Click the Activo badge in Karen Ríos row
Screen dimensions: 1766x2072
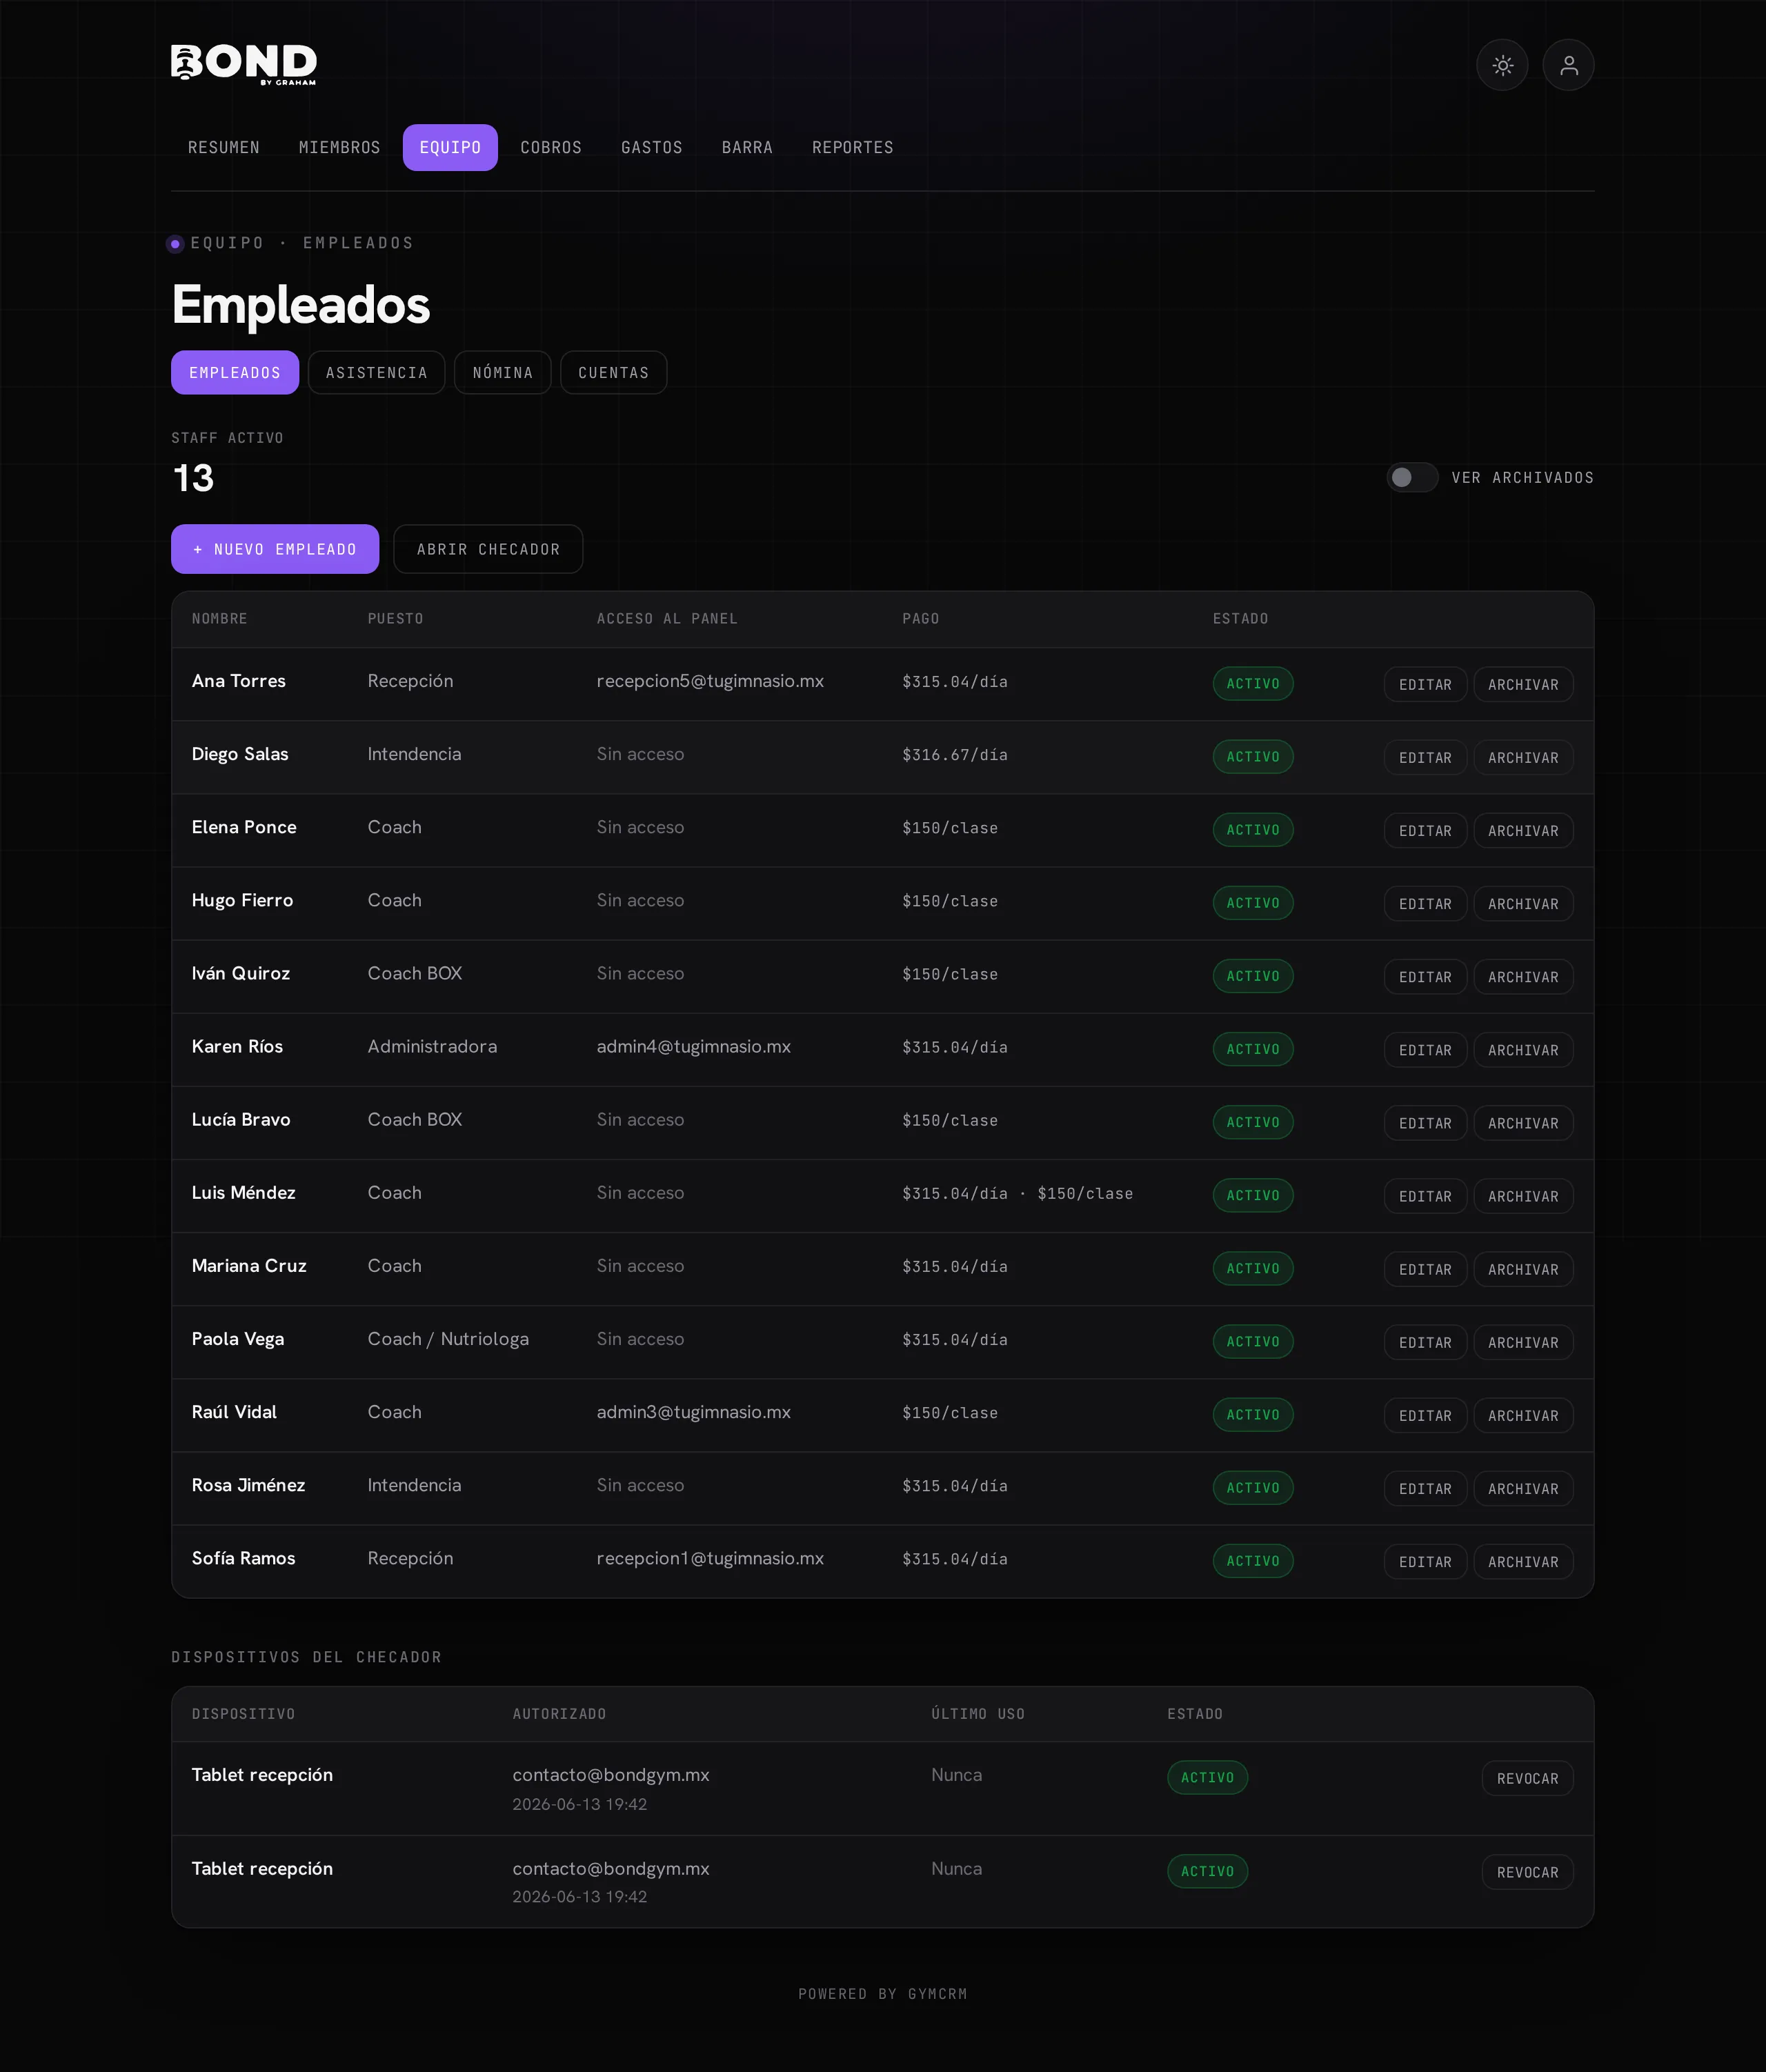[1253, 1049]
